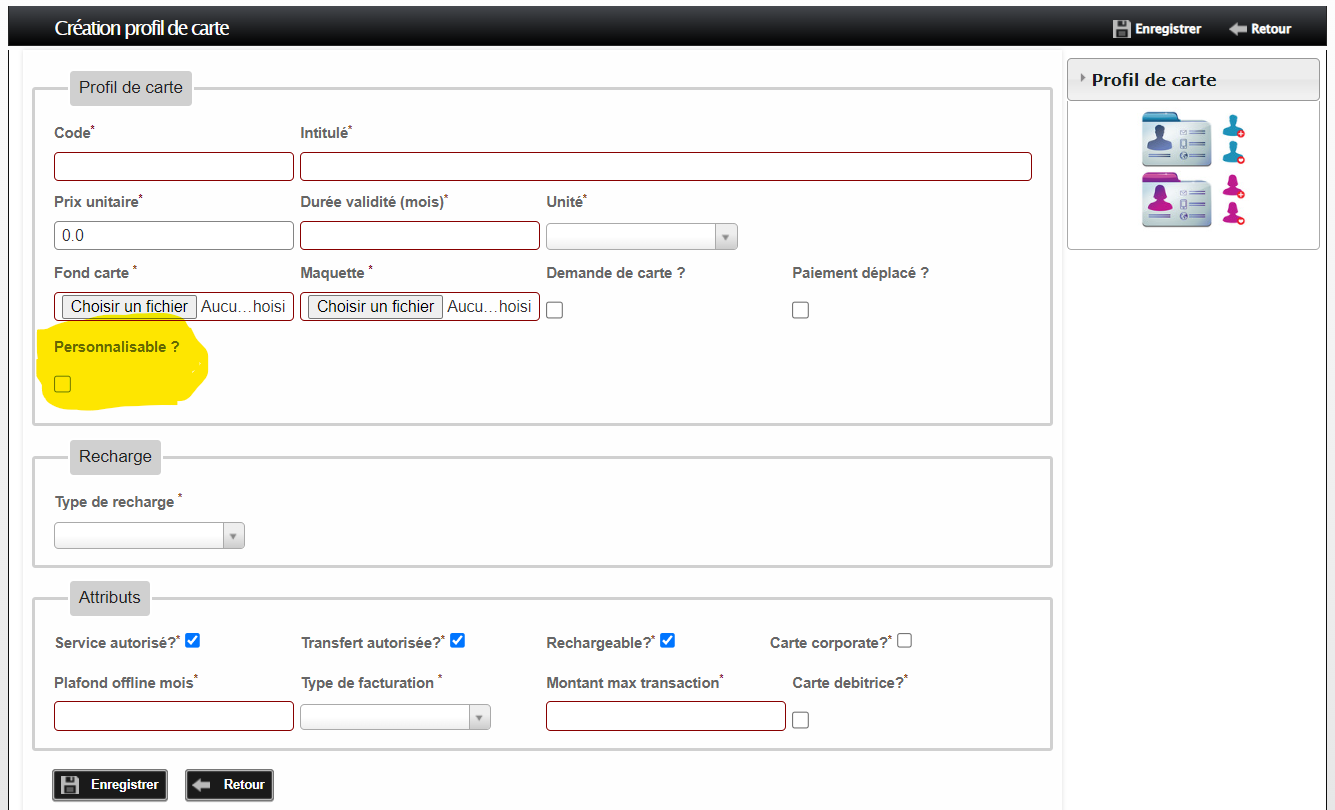The height and width of the screenshot is (810, 1335).
Task: Click the Intitulé text field
Action: (x=665, y=166)
